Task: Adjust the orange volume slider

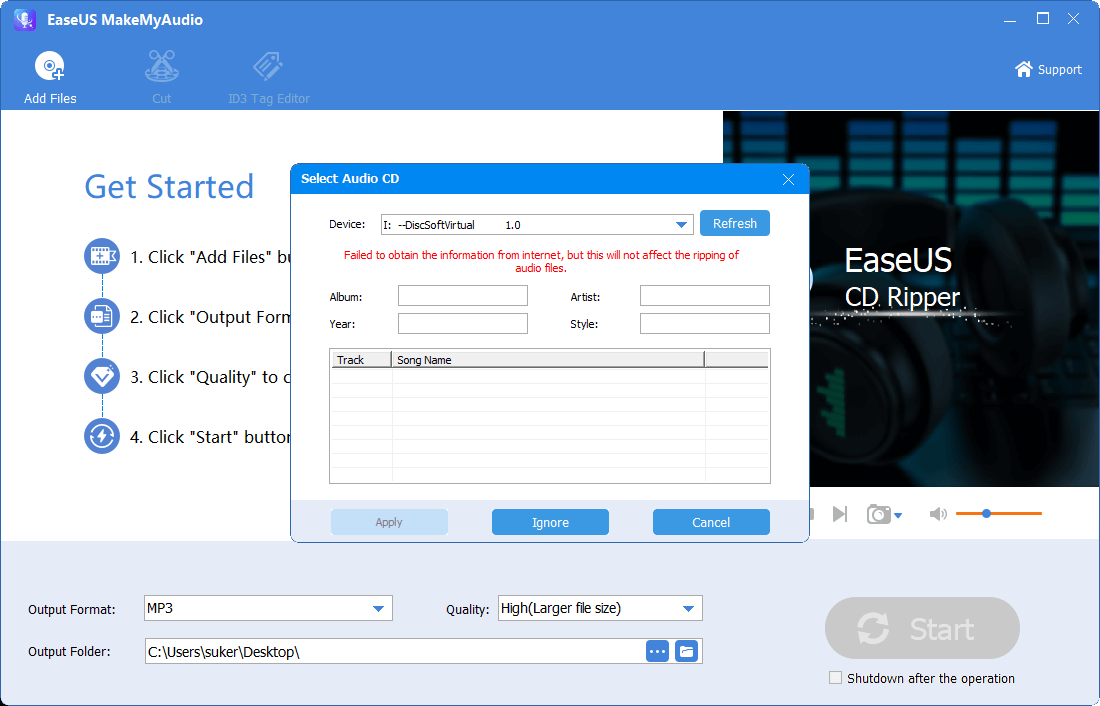Action: pyautogui.click(x=986, y=513)
